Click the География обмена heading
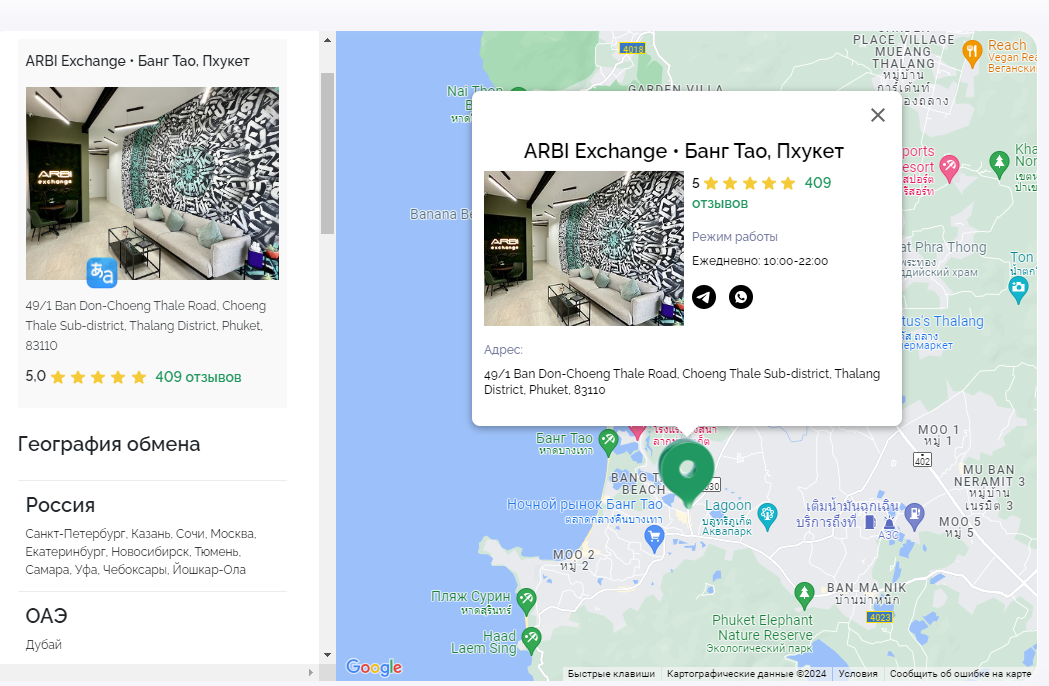 pos(109,444)
